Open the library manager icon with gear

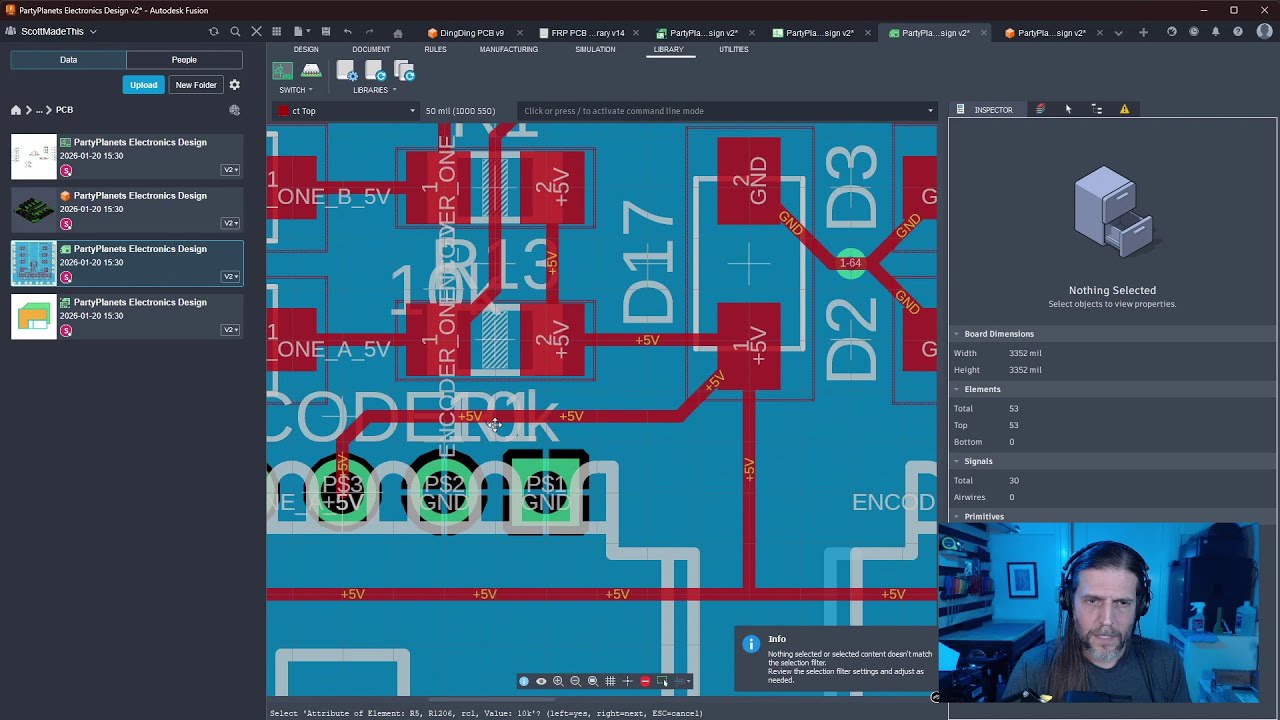click(x=346, y=71)
